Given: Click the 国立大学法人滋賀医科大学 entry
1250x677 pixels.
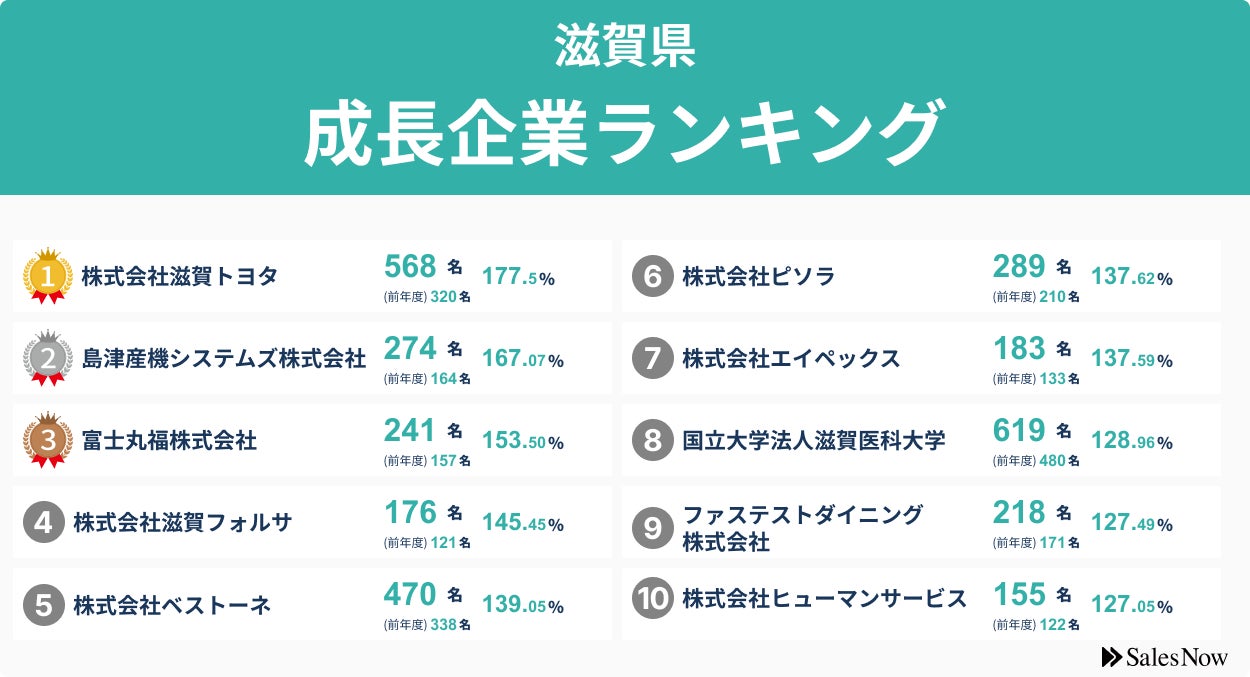Looking at the screenshot, I should click(813, 440).
